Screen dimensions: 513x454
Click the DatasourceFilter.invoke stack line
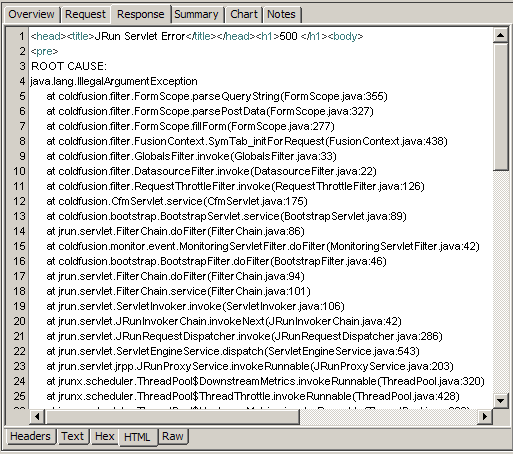211,171
